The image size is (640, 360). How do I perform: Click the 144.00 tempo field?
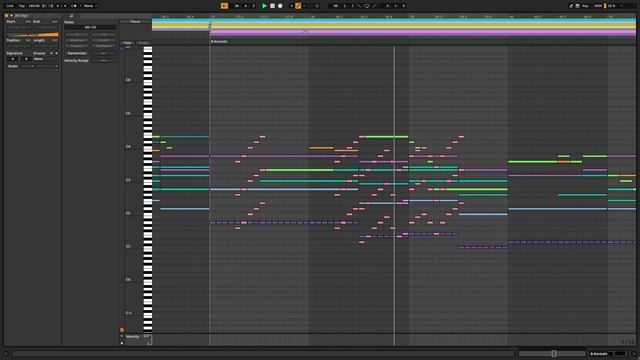coord(34,6)
